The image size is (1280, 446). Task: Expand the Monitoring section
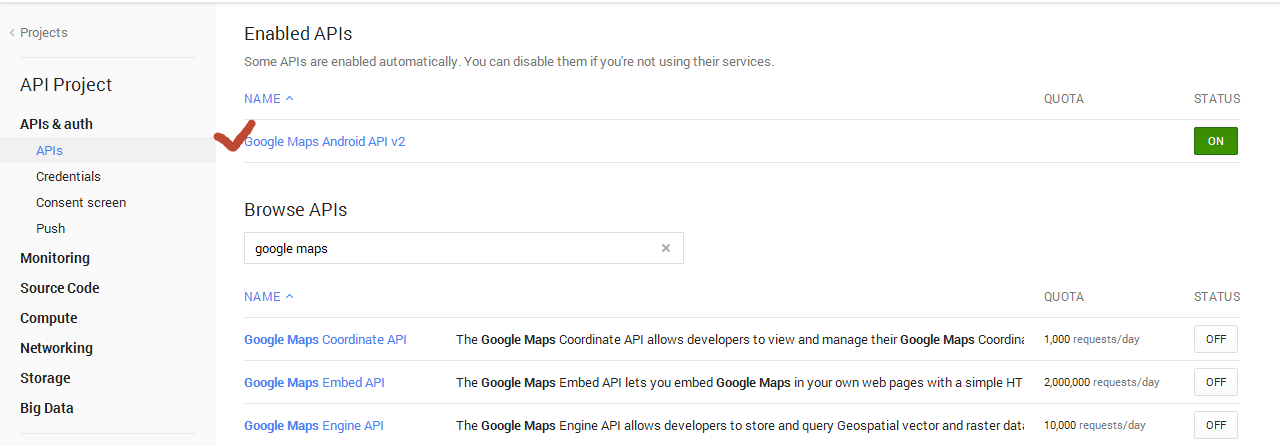(x=55, y=258)
